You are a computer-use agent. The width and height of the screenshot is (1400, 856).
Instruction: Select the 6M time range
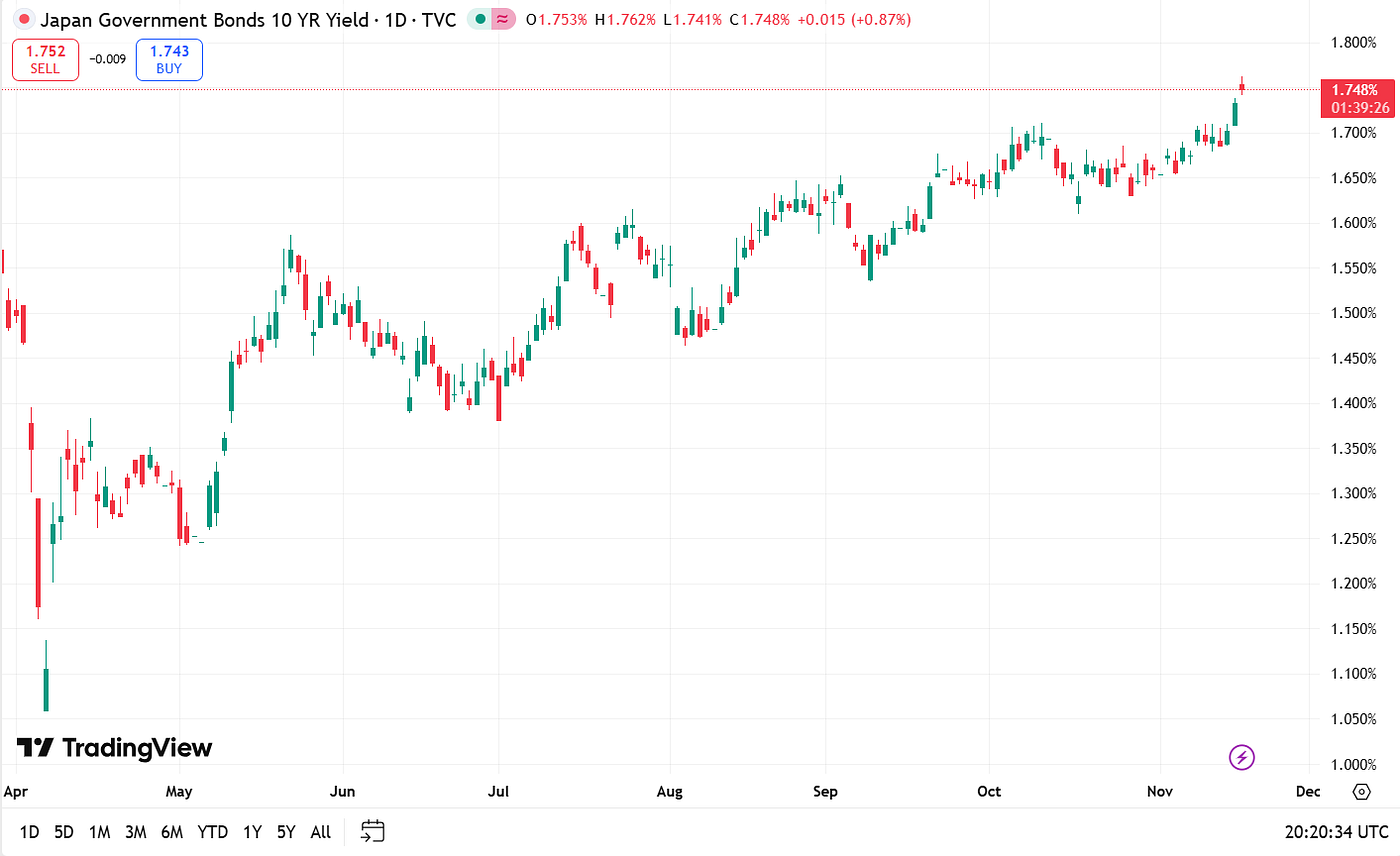click(172, 832)
